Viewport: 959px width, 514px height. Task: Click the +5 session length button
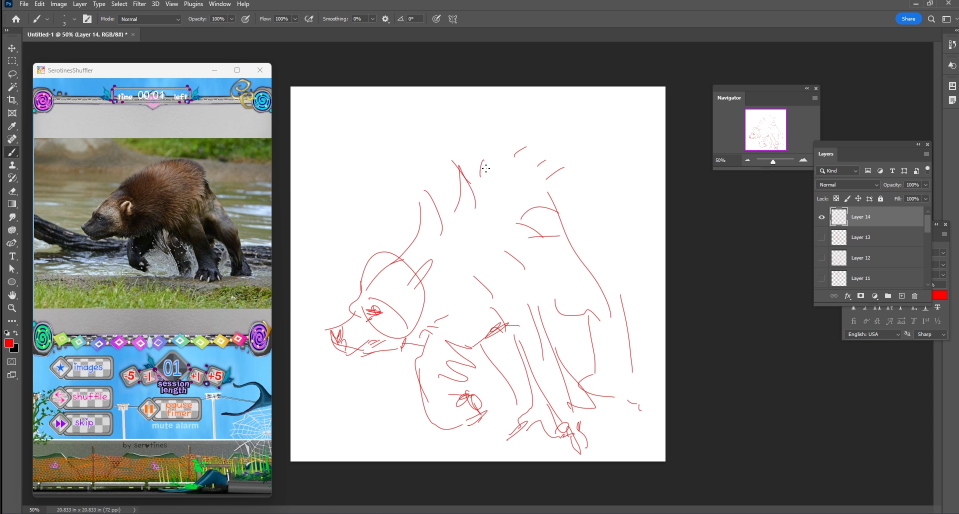[215, 376]
